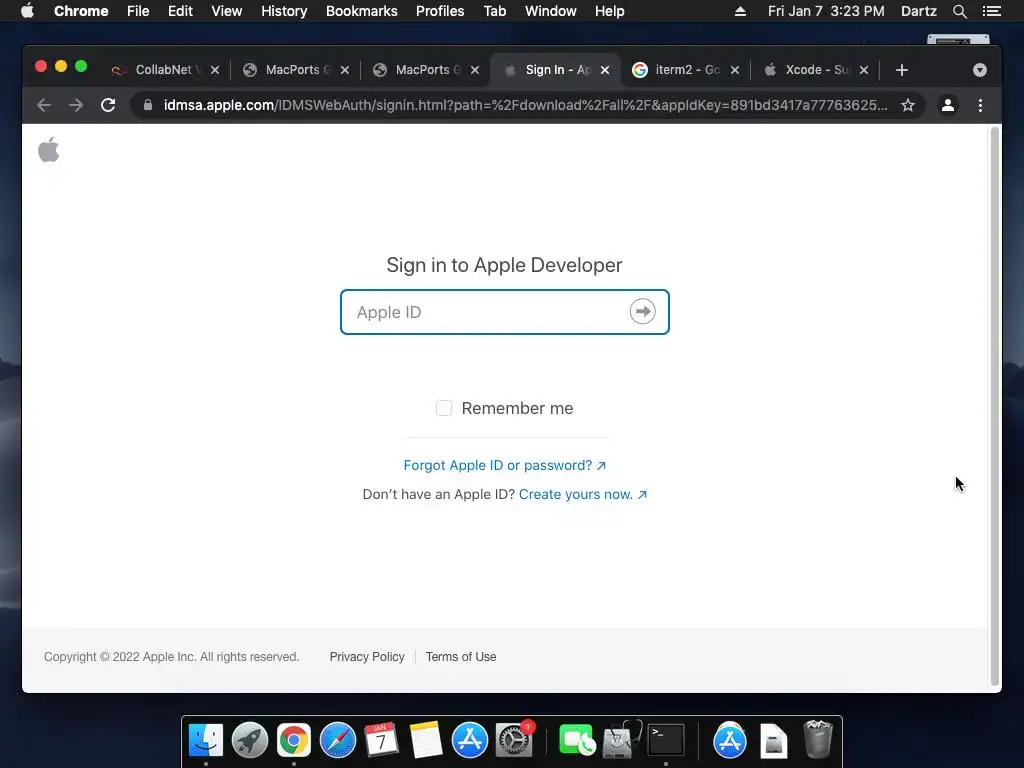This screenshot has width=1024, height=768.
Task: Open Chrome's three-dot menu
Action: click(x=980, y=105)
